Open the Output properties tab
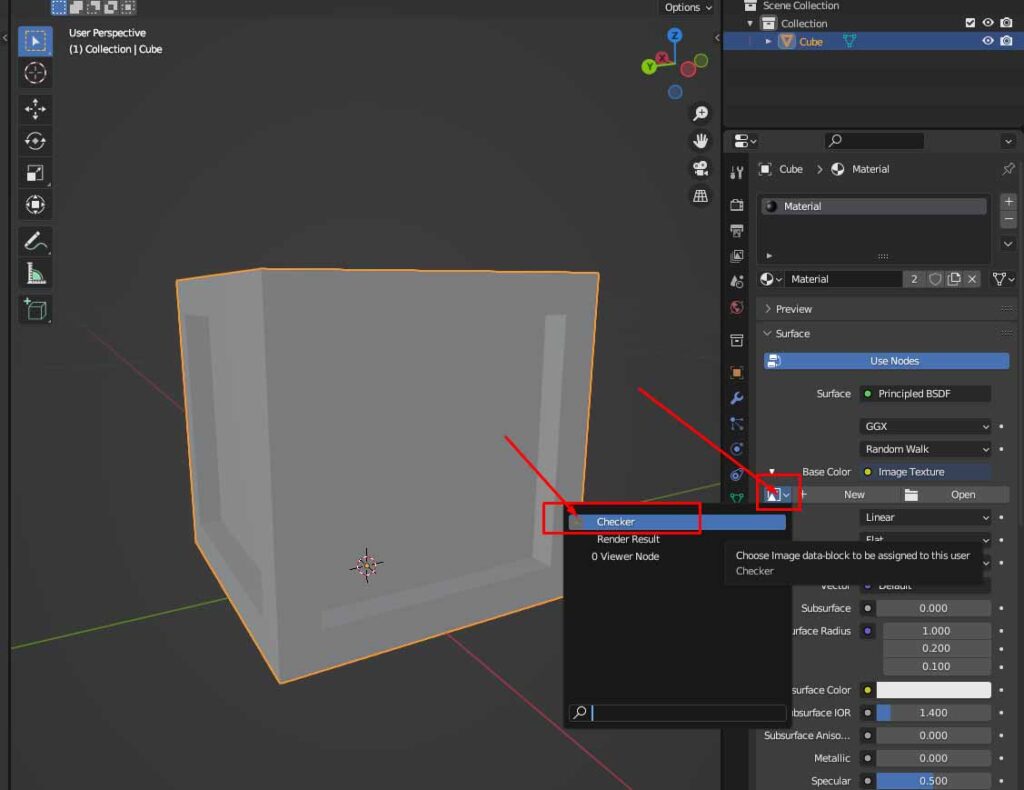Screen dimensions: 1024x790 [x=737, y=230]
